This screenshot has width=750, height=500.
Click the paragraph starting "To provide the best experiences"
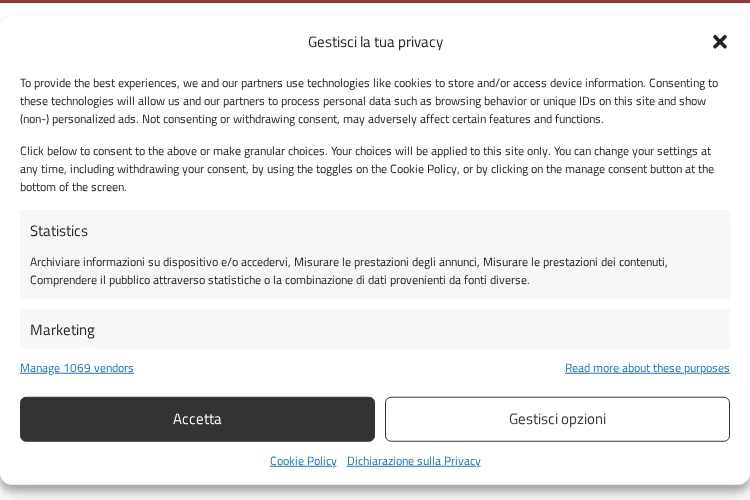369,101
